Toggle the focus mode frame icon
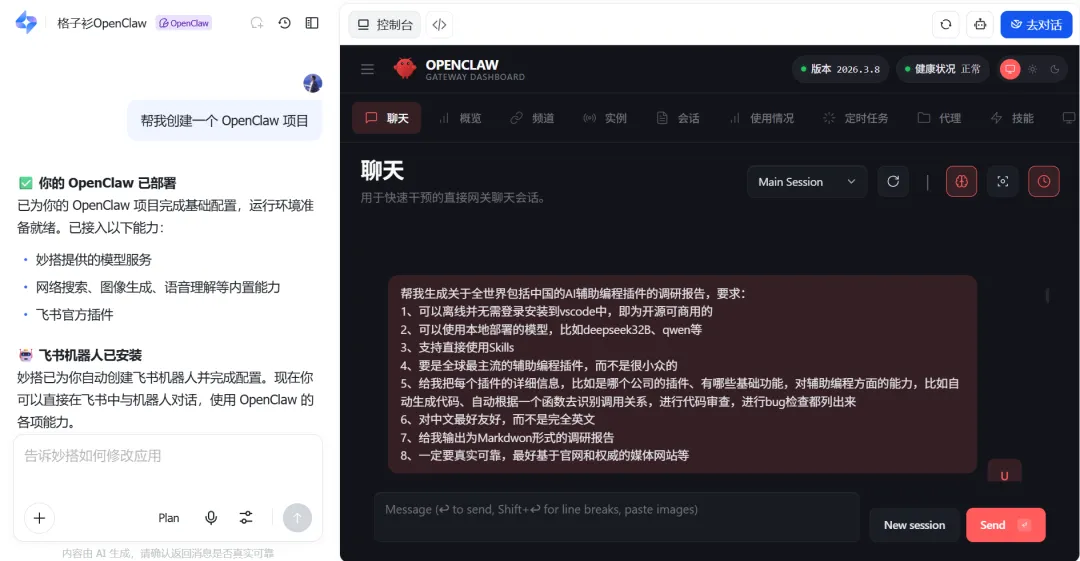1080x561 pixels. click(1003, 181)
